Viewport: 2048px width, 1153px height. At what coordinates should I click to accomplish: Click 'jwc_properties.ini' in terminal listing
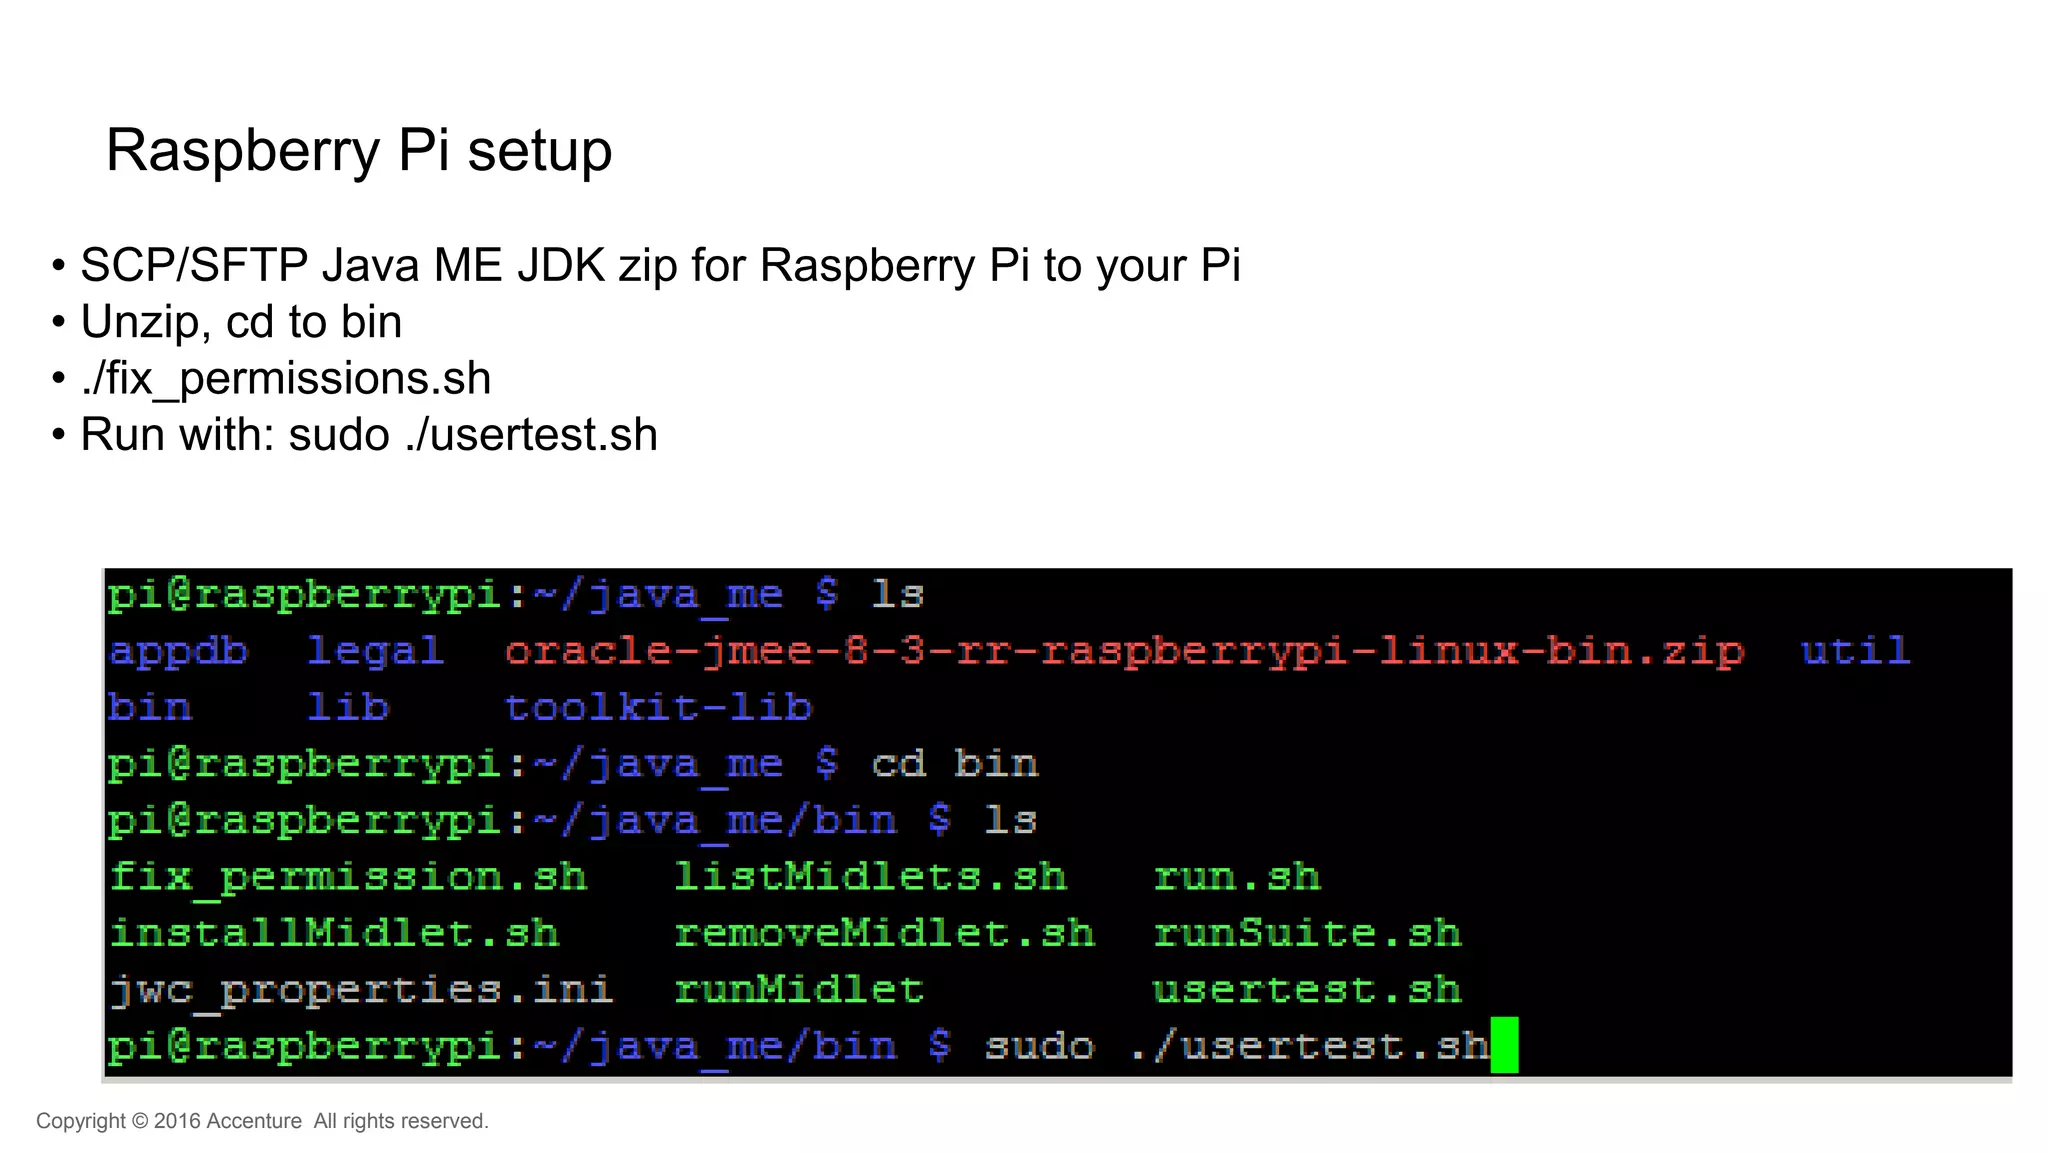pos(361,990)
